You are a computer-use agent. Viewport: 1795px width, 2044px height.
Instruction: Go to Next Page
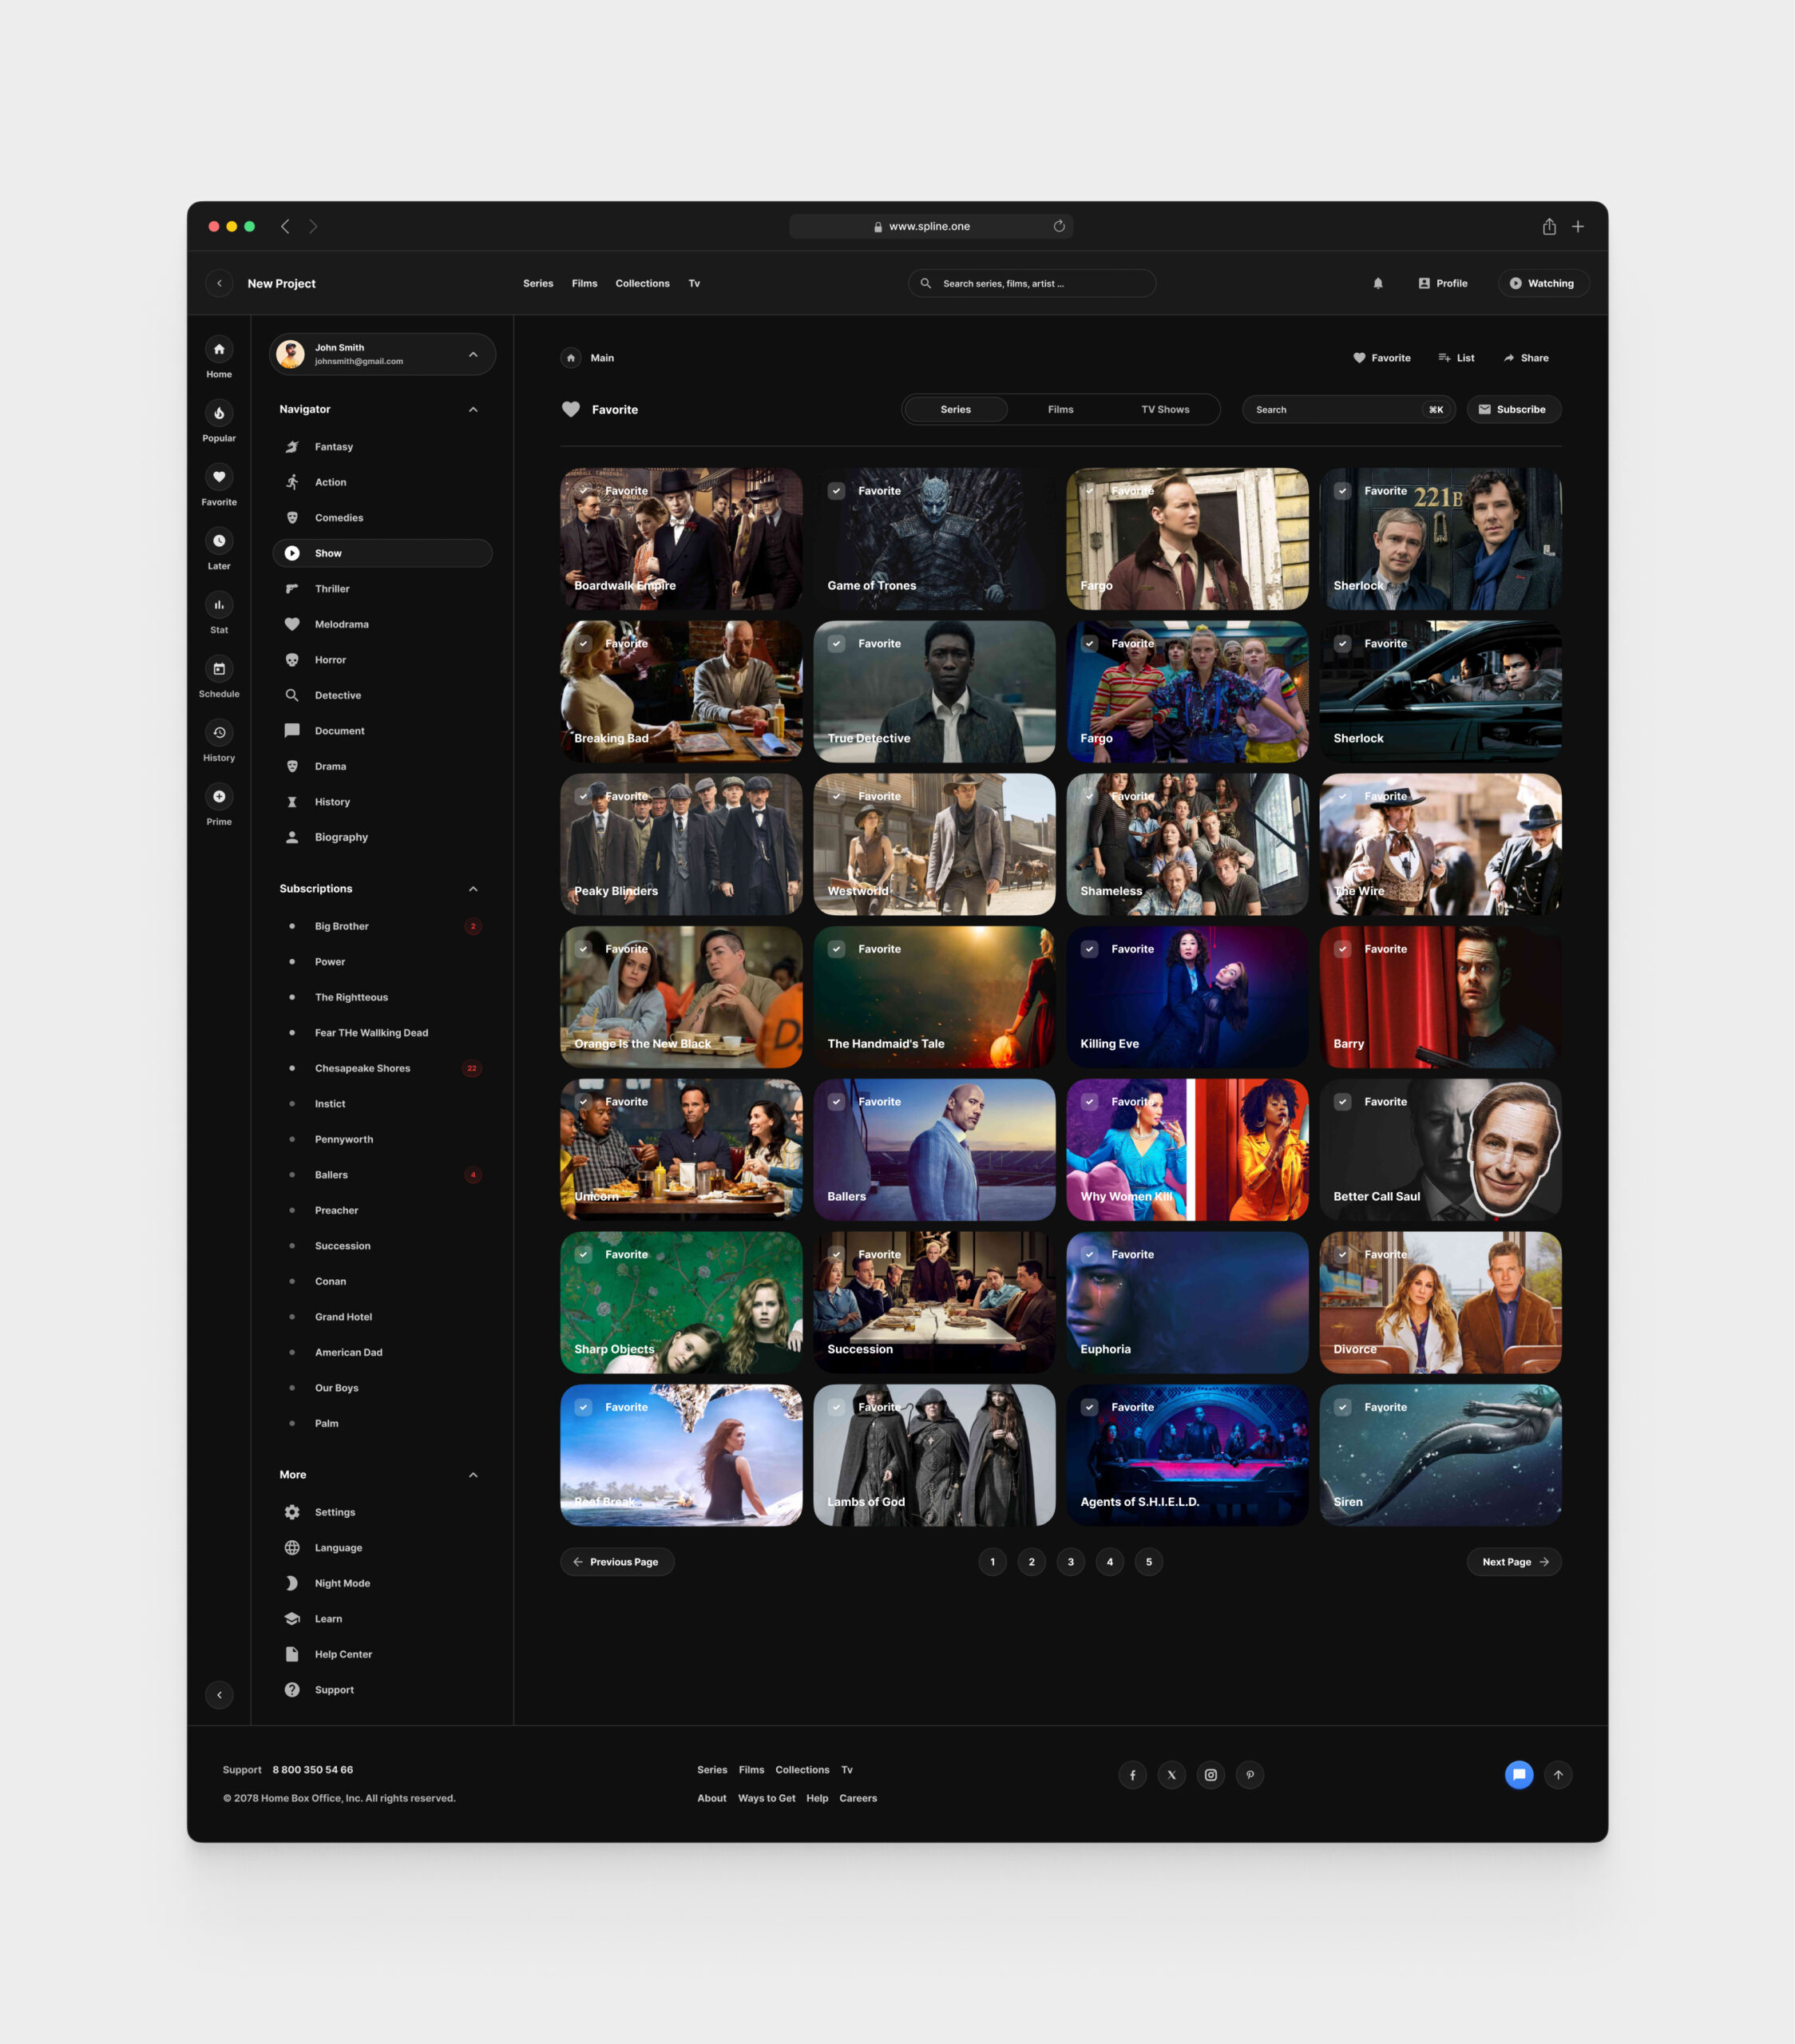pos(1513,1561)
